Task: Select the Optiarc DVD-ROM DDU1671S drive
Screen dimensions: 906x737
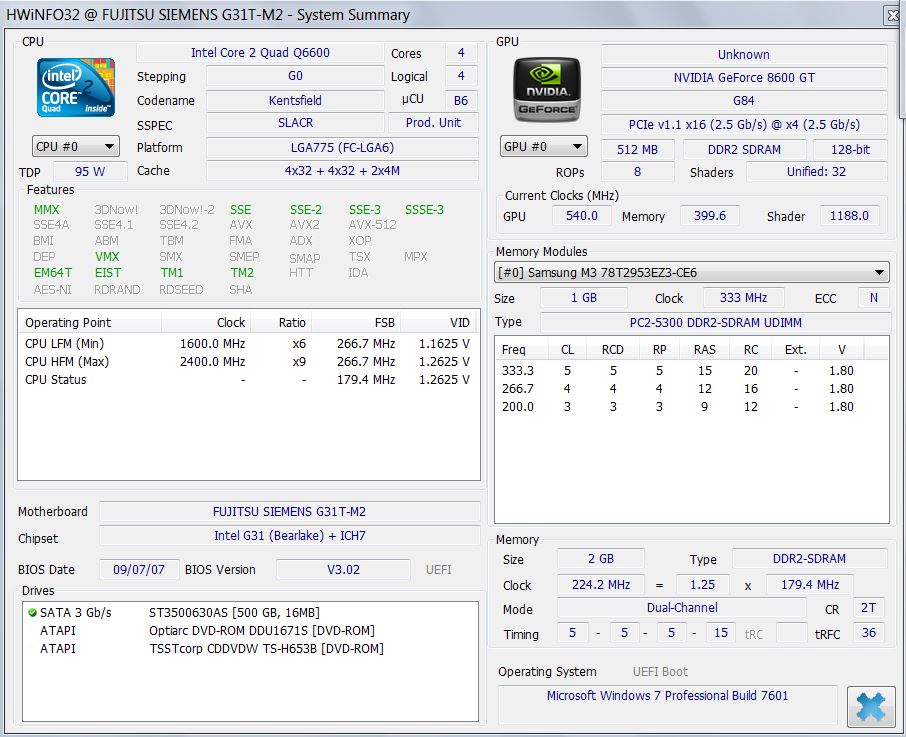Action: click(250, 630)
